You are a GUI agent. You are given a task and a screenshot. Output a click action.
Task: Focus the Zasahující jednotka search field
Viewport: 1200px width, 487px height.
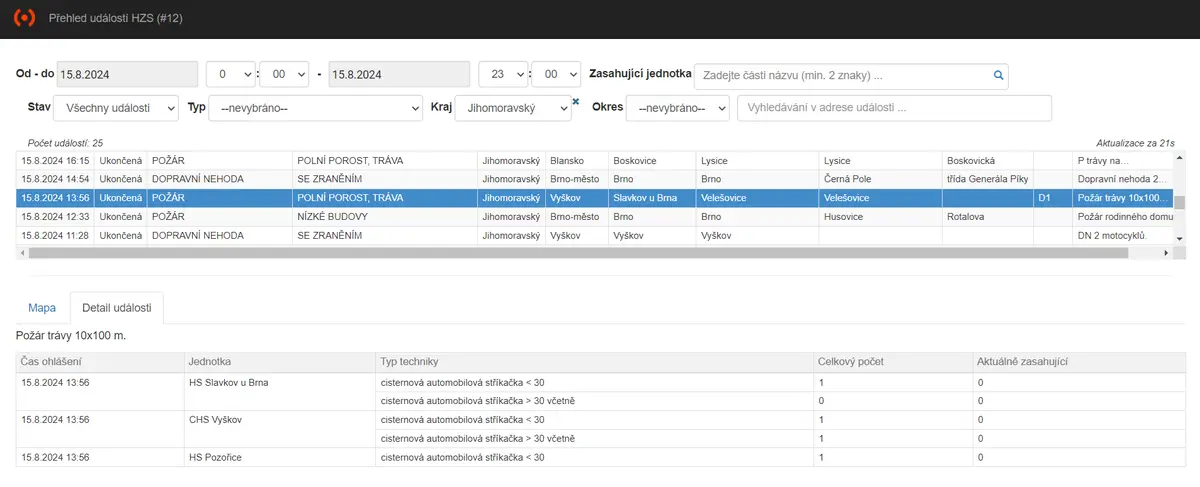(851, 75)
